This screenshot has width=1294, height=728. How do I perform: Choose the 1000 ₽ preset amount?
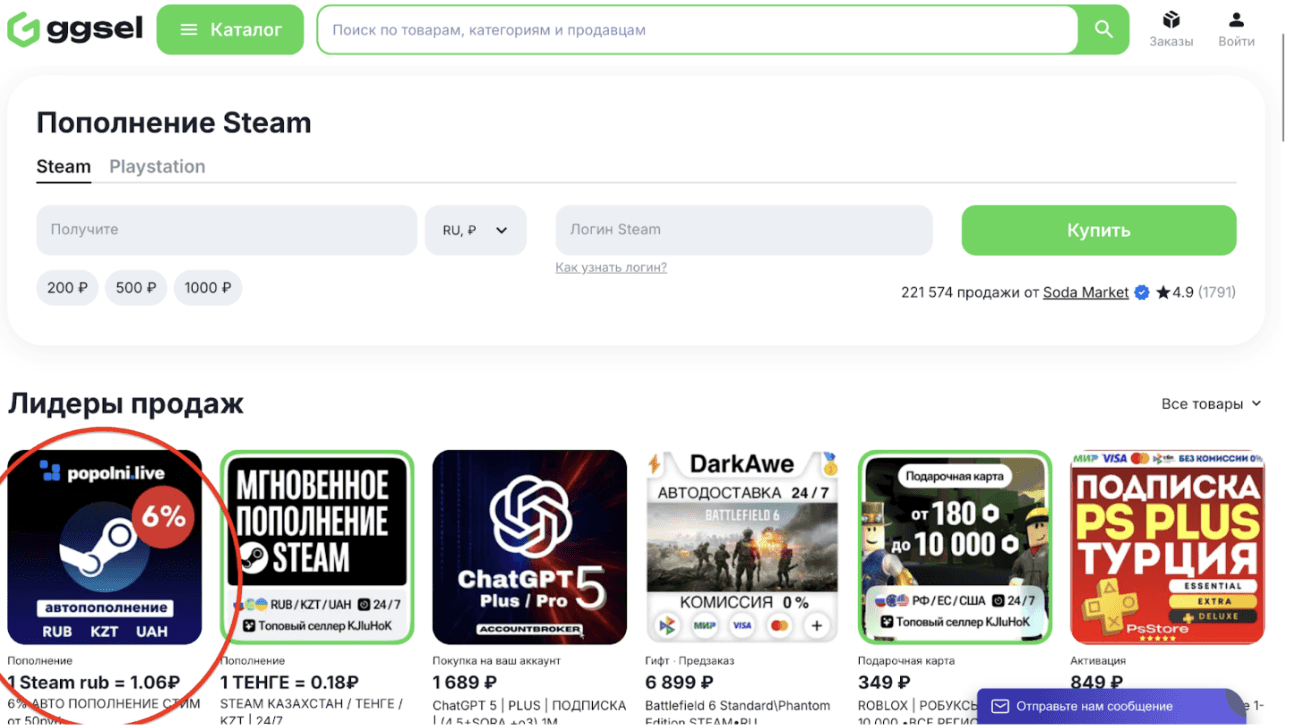[x=208, y=288]
